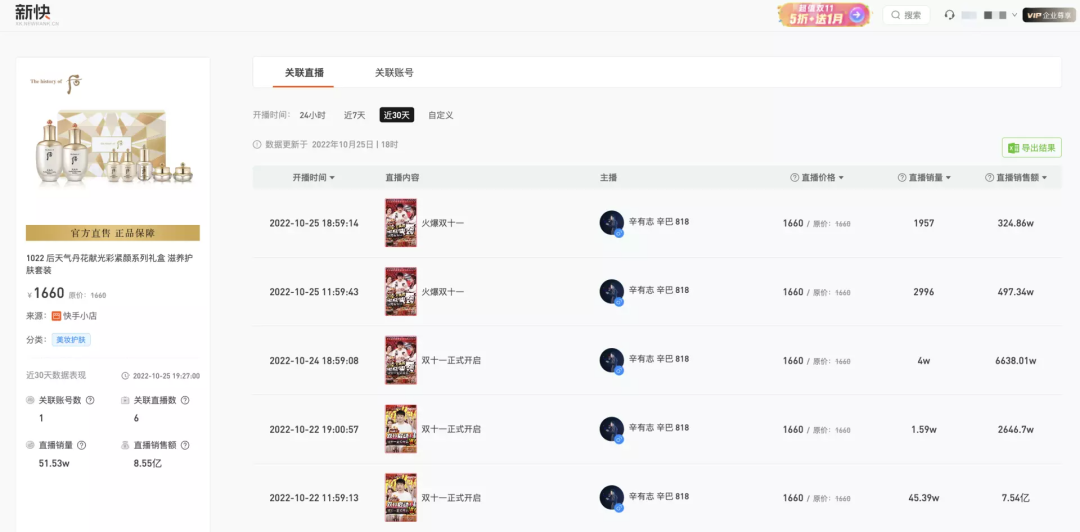The width and height of the screenshot is (1080, 532).
Task: Click the 美妆护肤 category tag
Action: tap(71, 340)
